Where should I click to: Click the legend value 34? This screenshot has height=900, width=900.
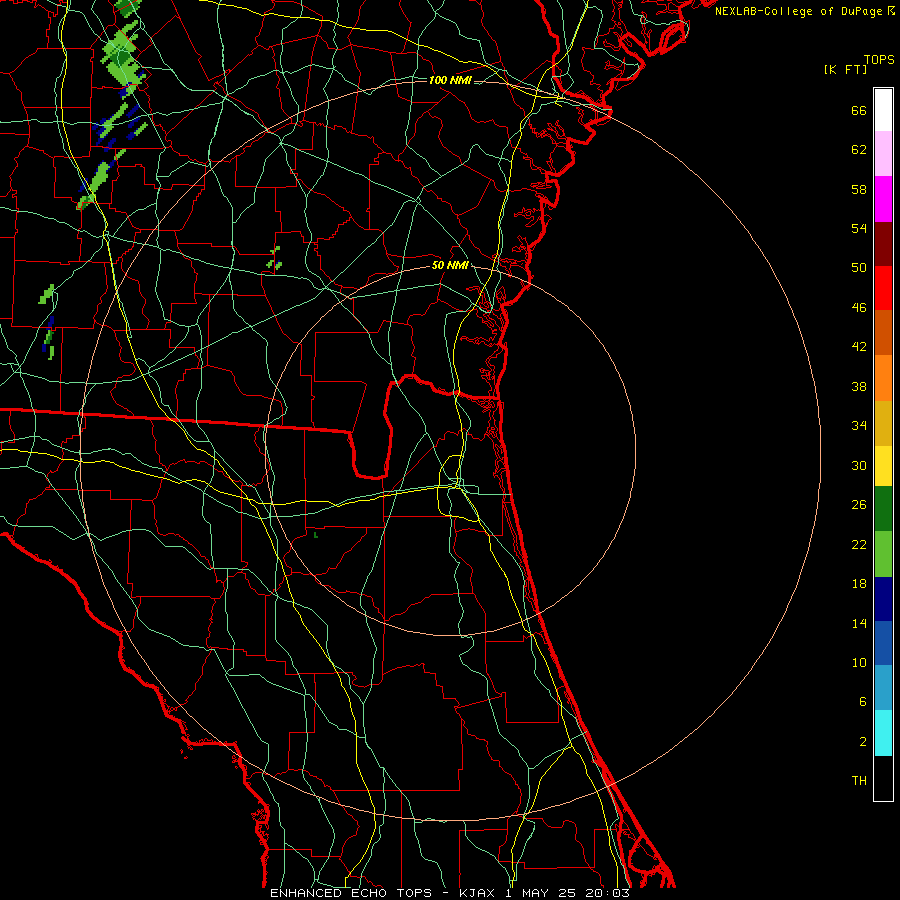859,426
